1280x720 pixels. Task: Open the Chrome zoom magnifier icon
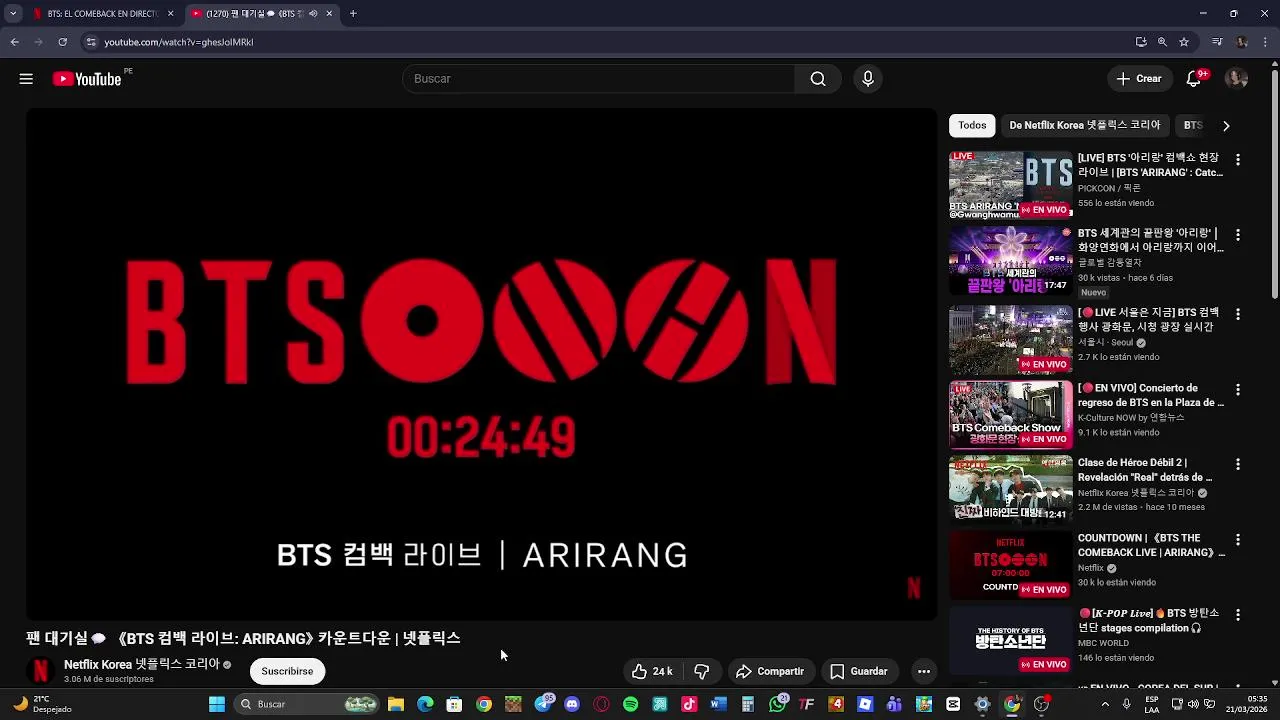point(1162,42)
